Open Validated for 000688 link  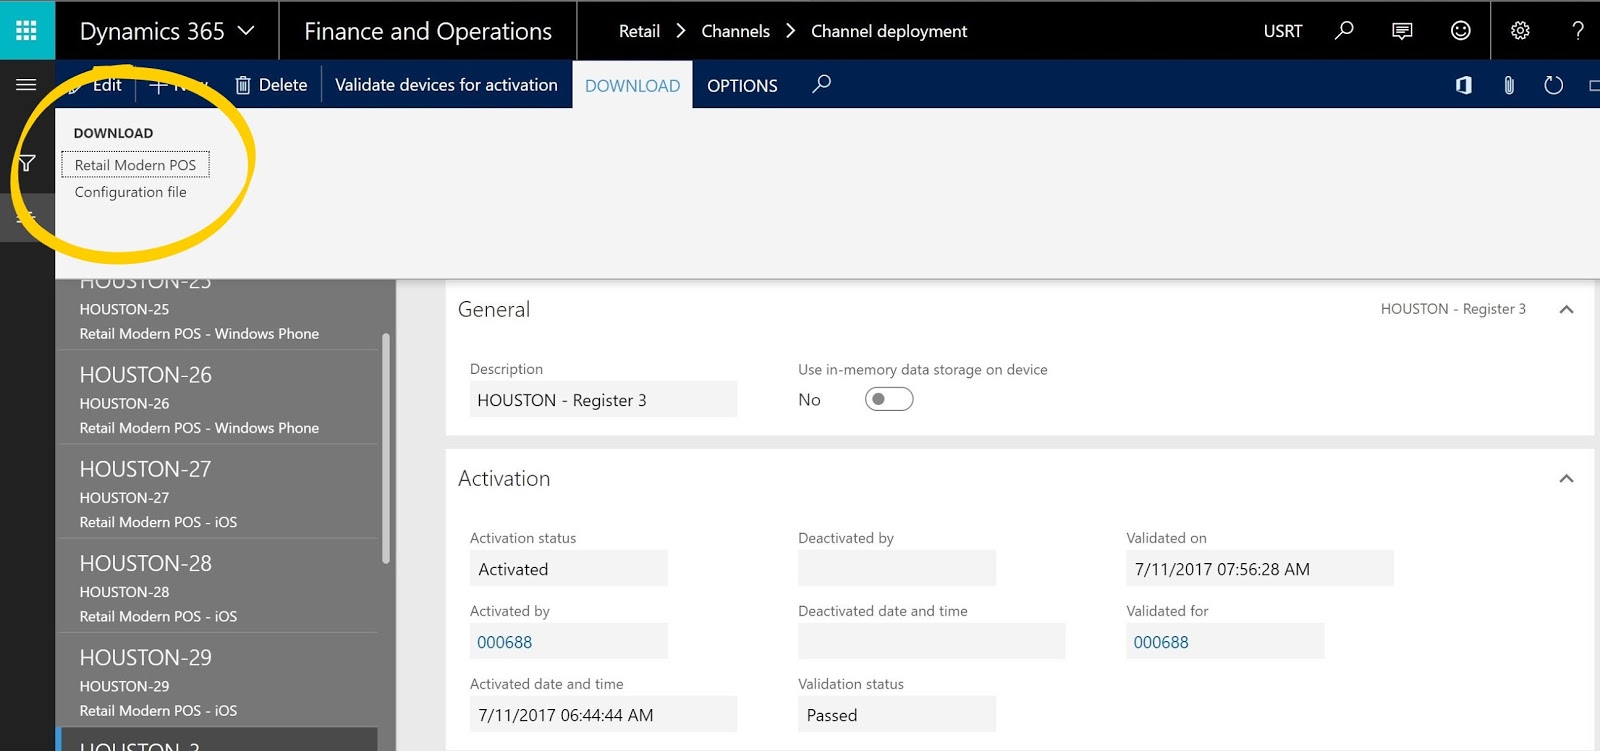point(1161,642)
